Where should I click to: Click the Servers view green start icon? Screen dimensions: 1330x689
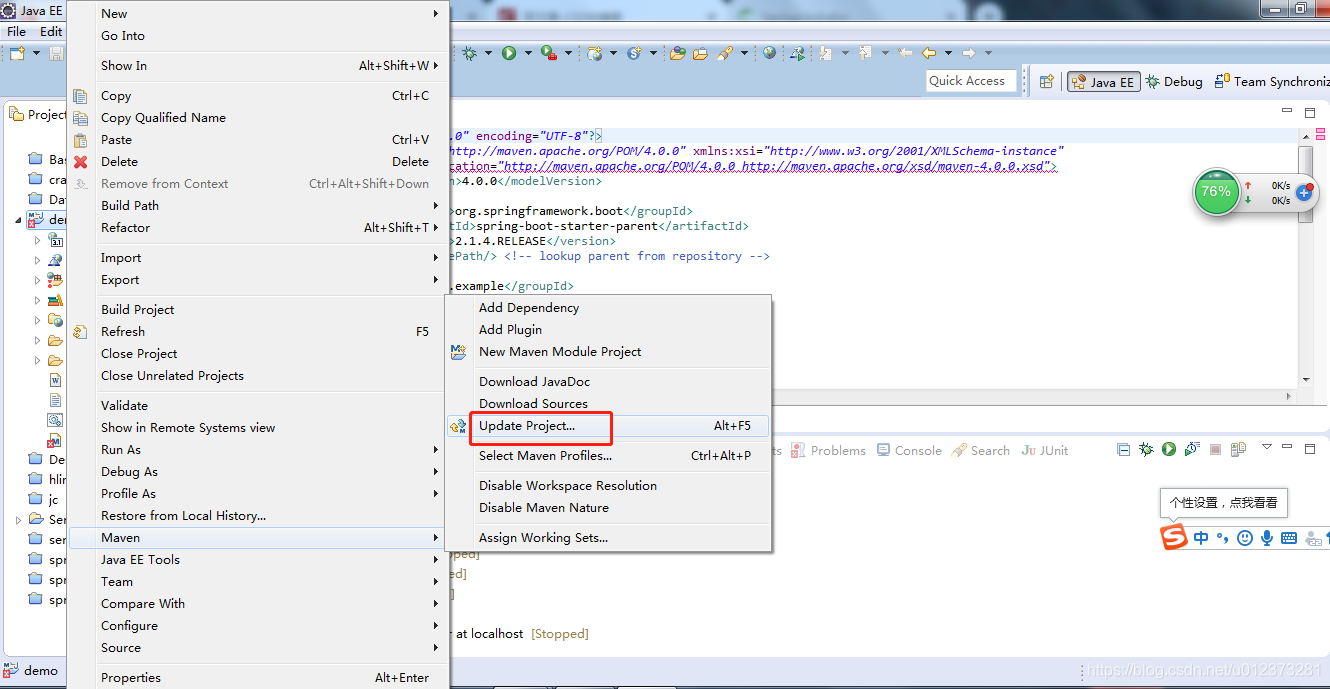click(1169, 450)
